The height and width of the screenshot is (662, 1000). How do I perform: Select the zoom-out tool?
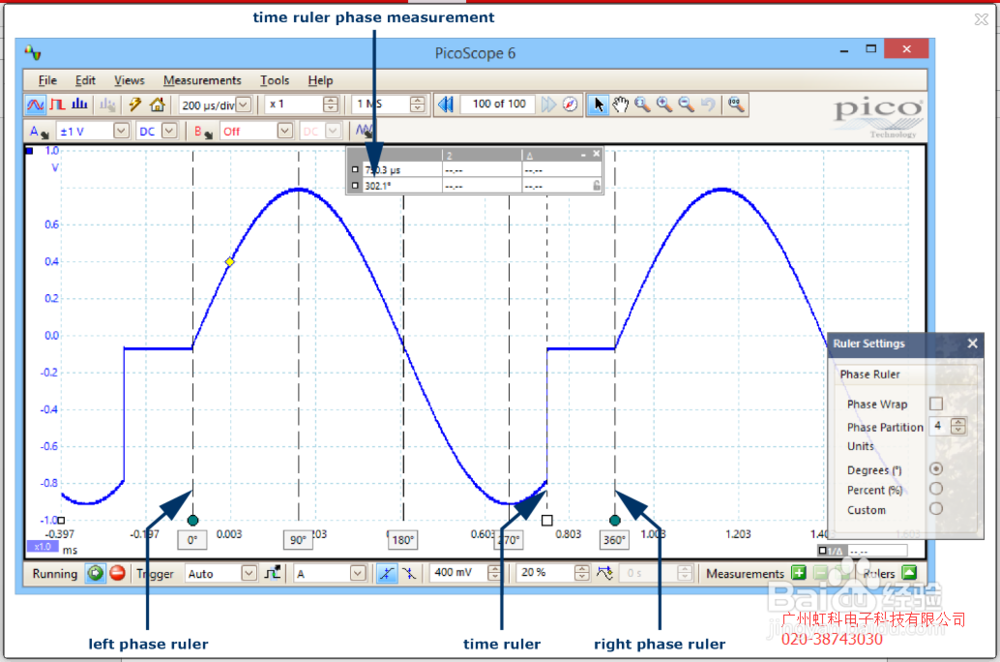(686, 105)
